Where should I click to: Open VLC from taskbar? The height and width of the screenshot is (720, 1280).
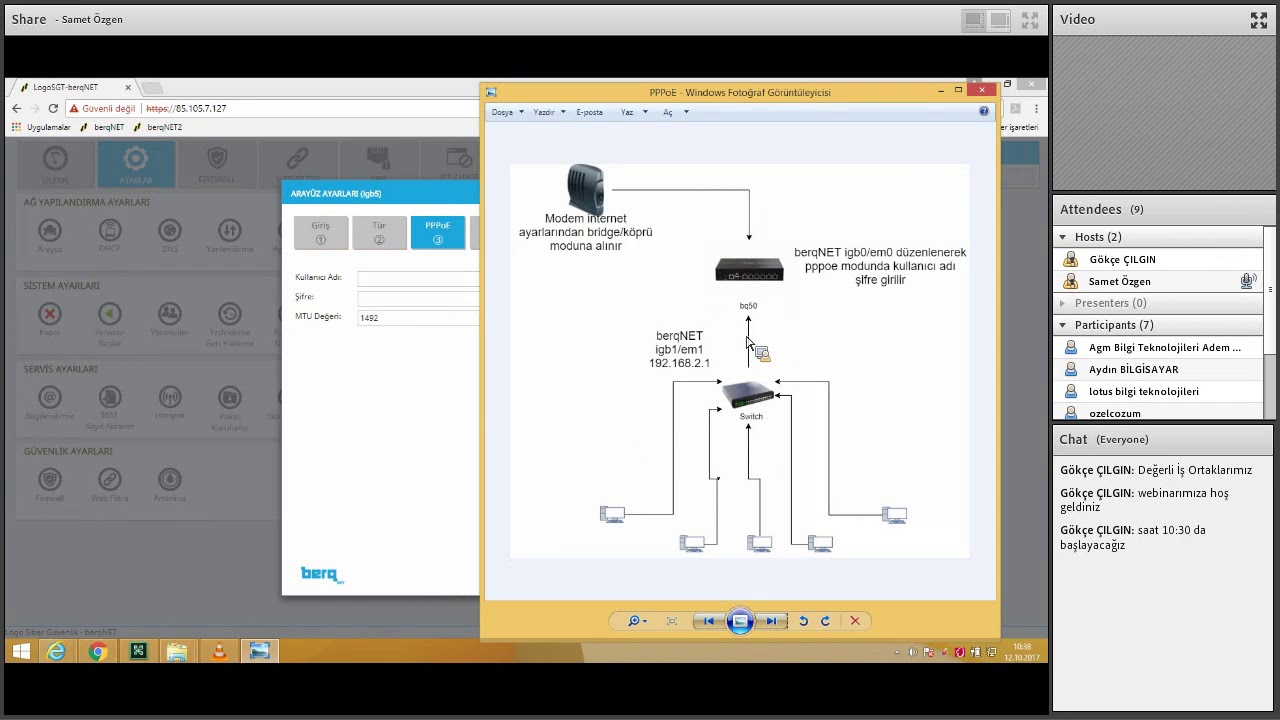(219, 651)
